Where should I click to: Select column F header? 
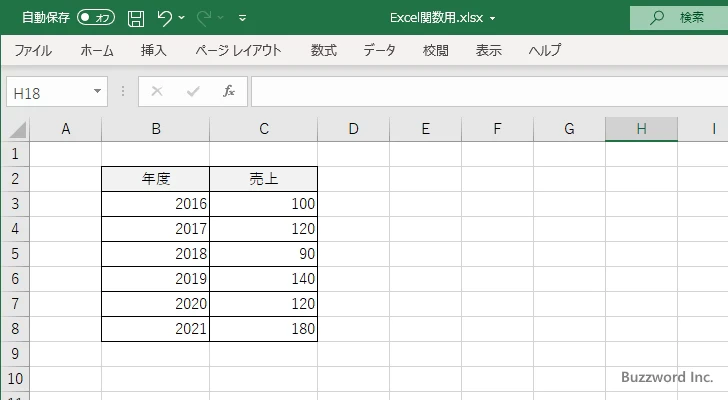pyautogui.click(x=497, y=129)
